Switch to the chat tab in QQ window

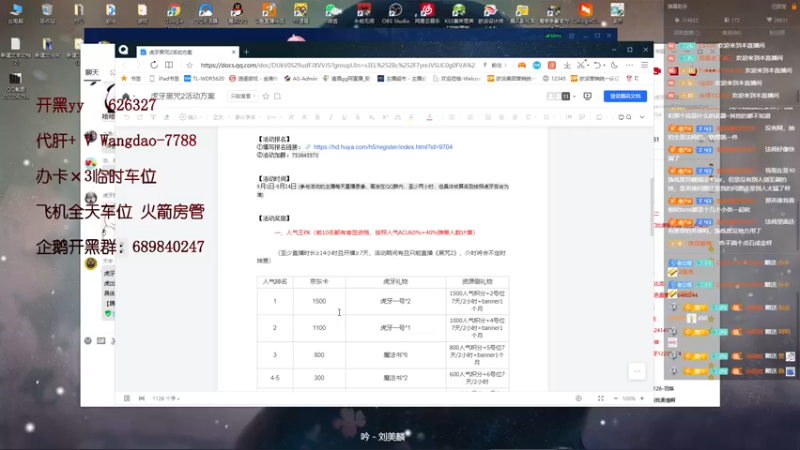pyautogui.click(x=92, y=72)
